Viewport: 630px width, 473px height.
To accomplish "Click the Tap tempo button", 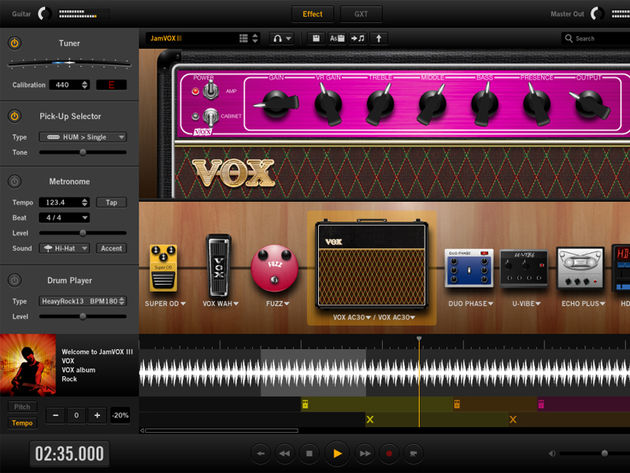I will tap(111, 202).
